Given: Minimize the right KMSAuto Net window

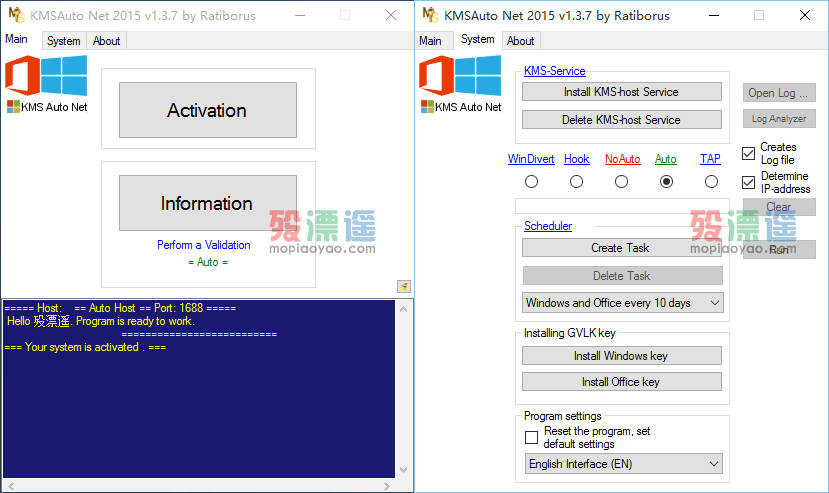Looking at the screenshot, I should click(x=714, y=15).
